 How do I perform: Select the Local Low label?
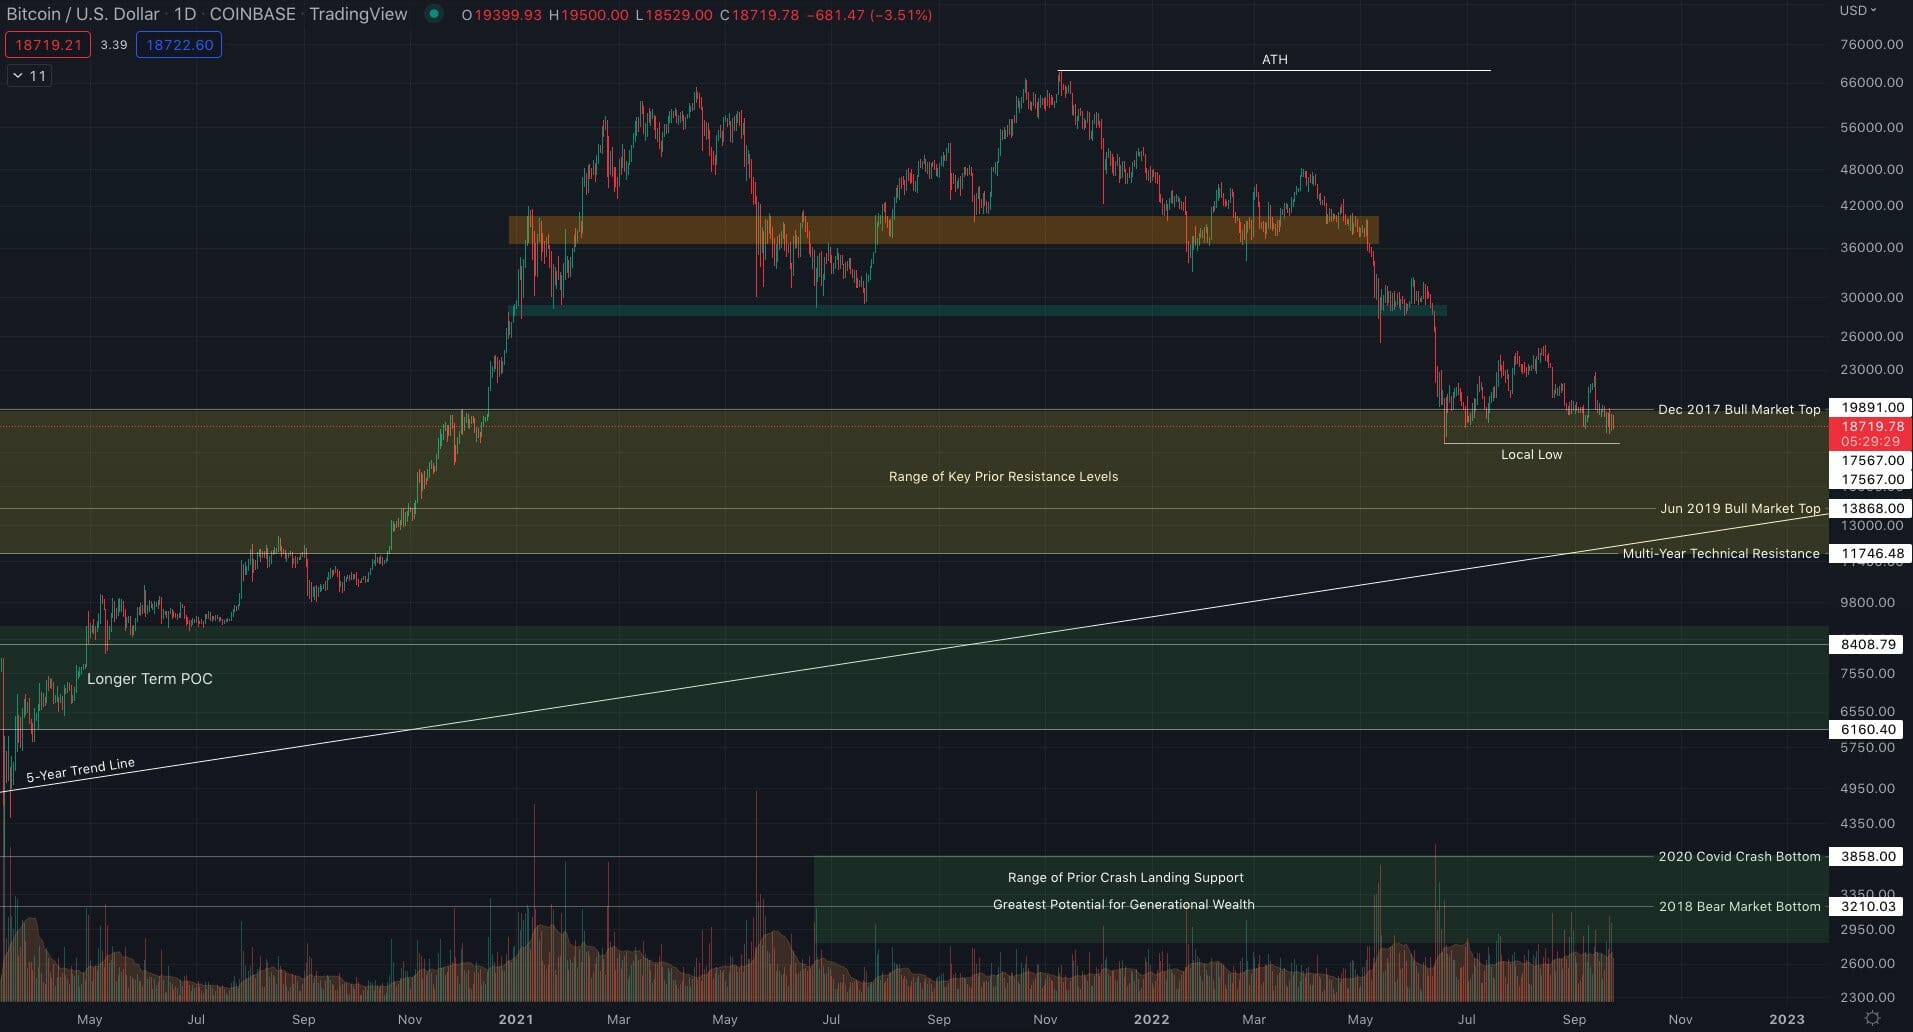click(x=1531, y=454)
